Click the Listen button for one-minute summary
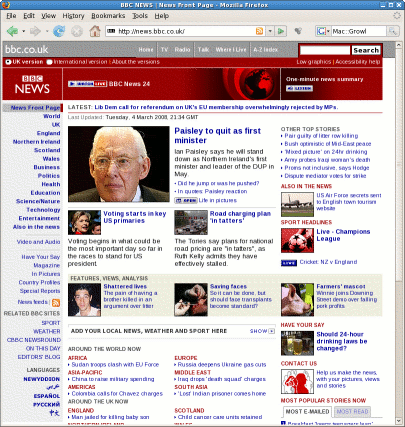 pos(299,88)
